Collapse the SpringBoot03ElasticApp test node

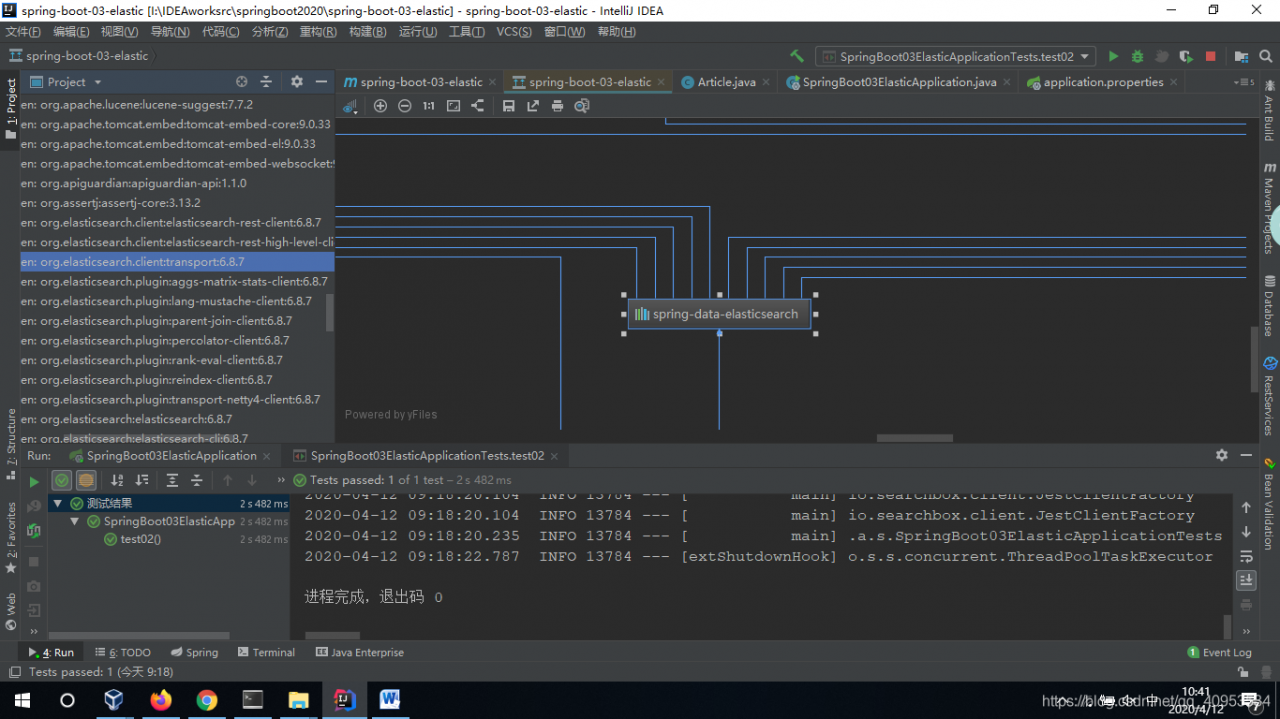pyautogui.click(x=75, y=521)
